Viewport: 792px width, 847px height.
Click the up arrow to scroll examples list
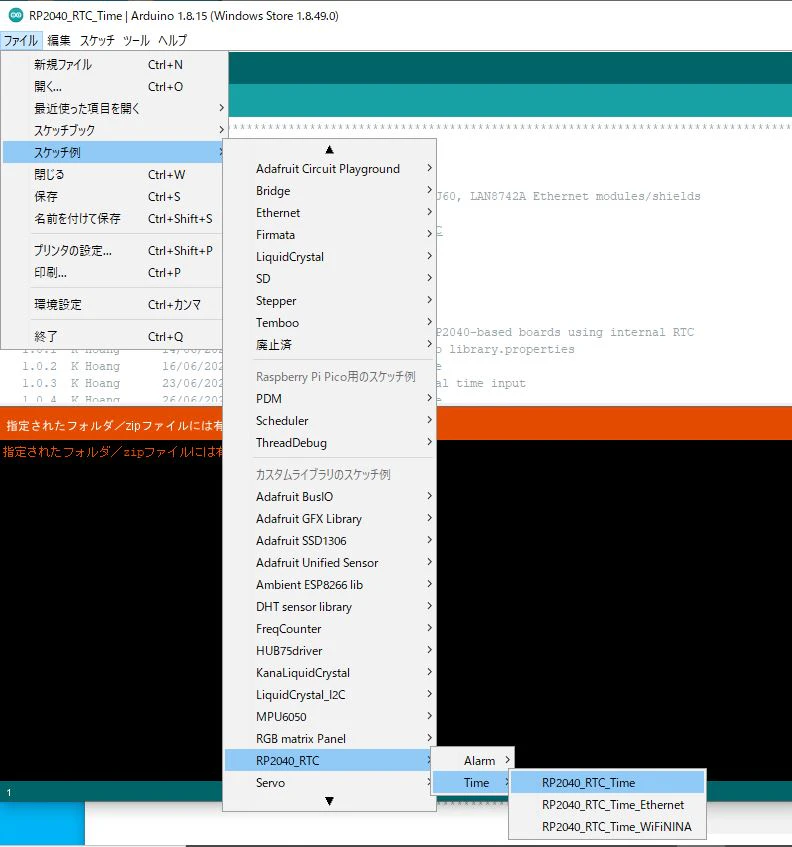330,150
